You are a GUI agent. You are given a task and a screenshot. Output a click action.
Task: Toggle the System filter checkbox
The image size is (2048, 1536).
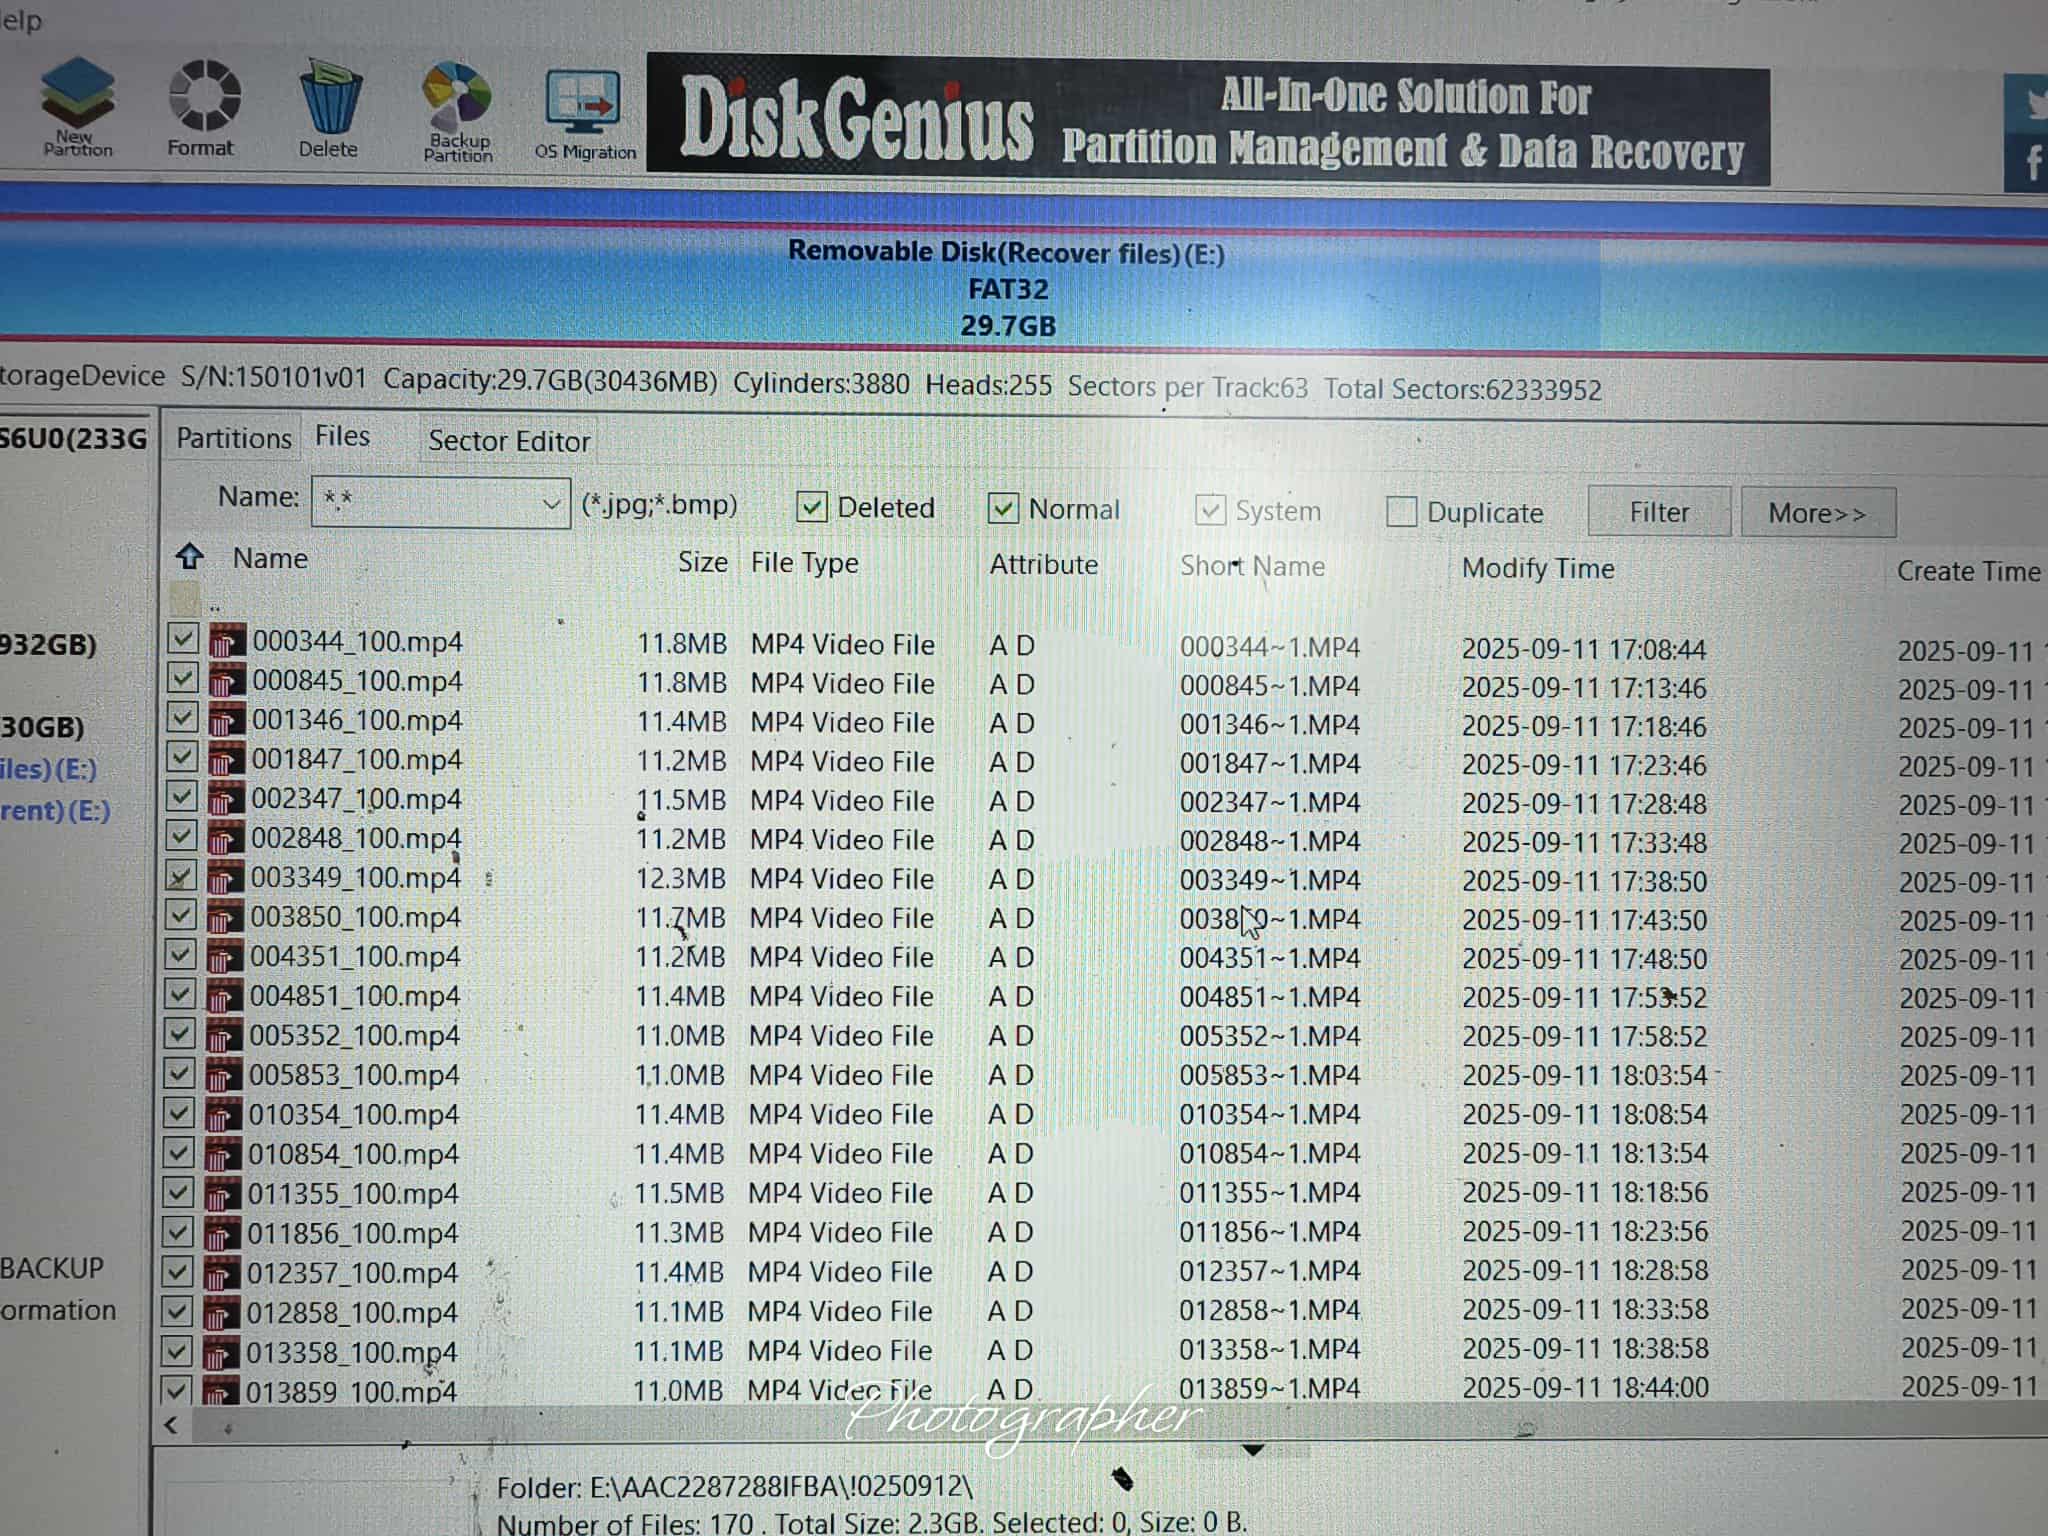[1210, 510]
